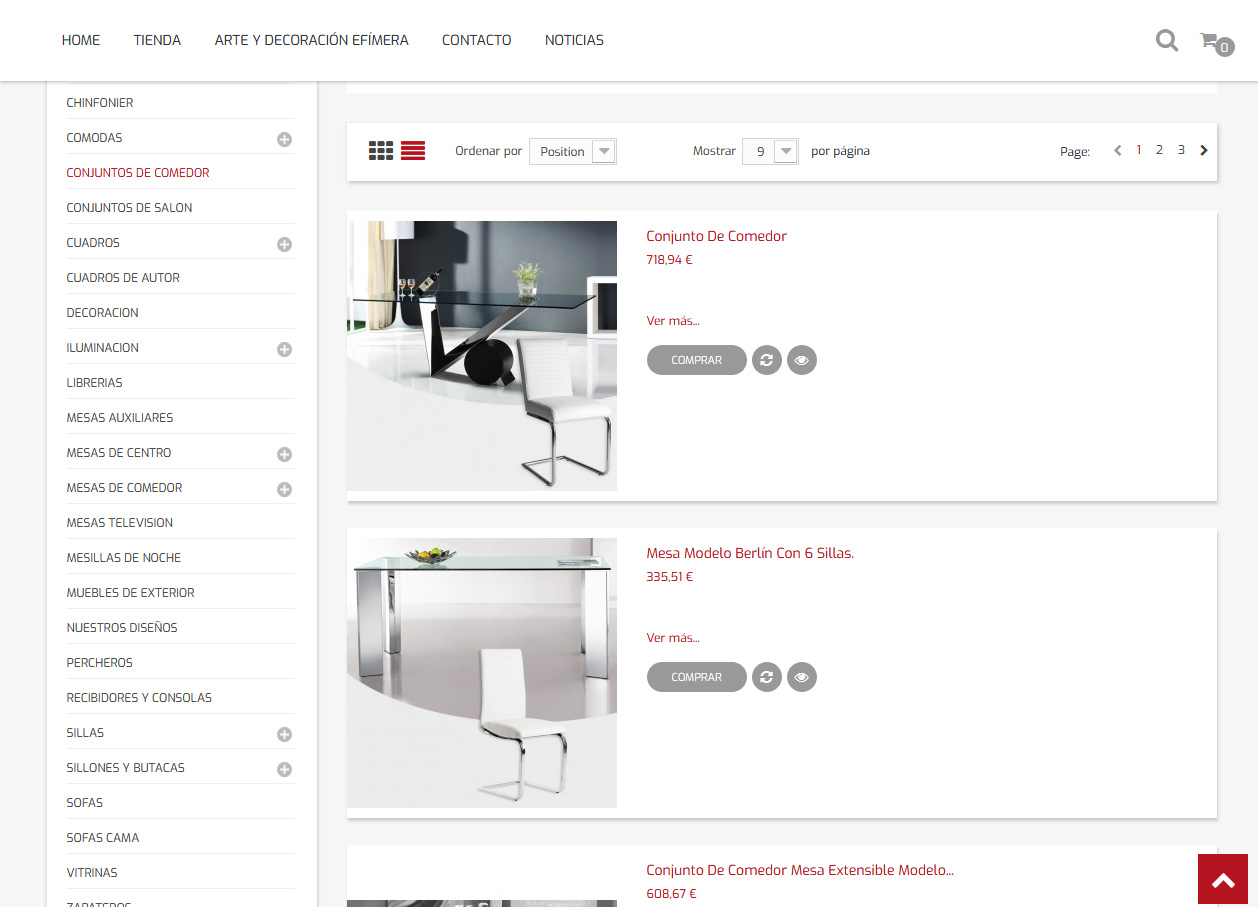
Task: Select the MESAS DE COMEDOR category label
Action: [x=124, y=488]
